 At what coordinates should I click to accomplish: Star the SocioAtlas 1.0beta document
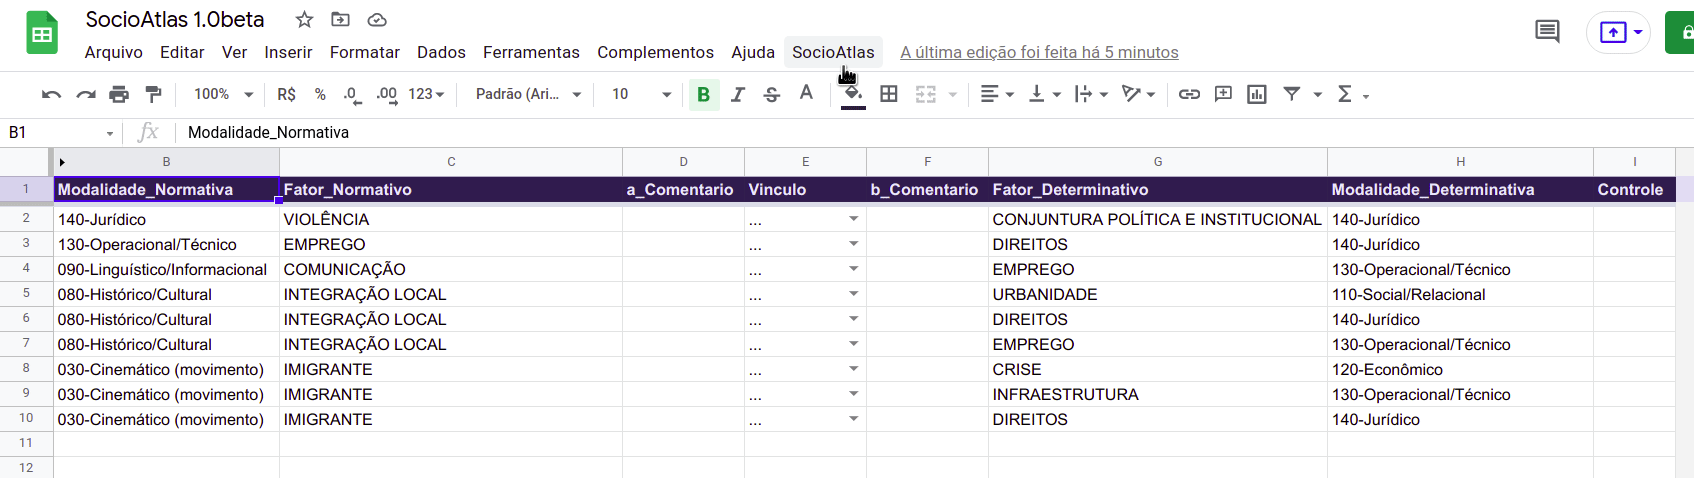click(305, 20)
